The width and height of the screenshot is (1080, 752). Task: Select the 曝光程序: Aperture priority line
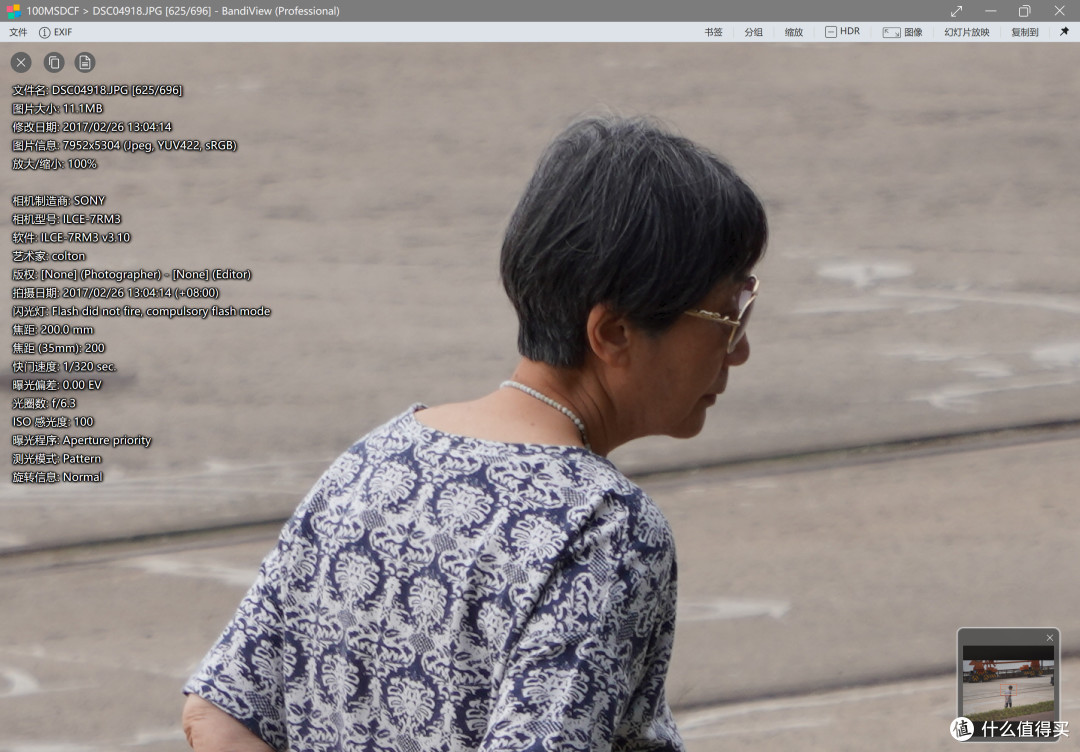81,440
